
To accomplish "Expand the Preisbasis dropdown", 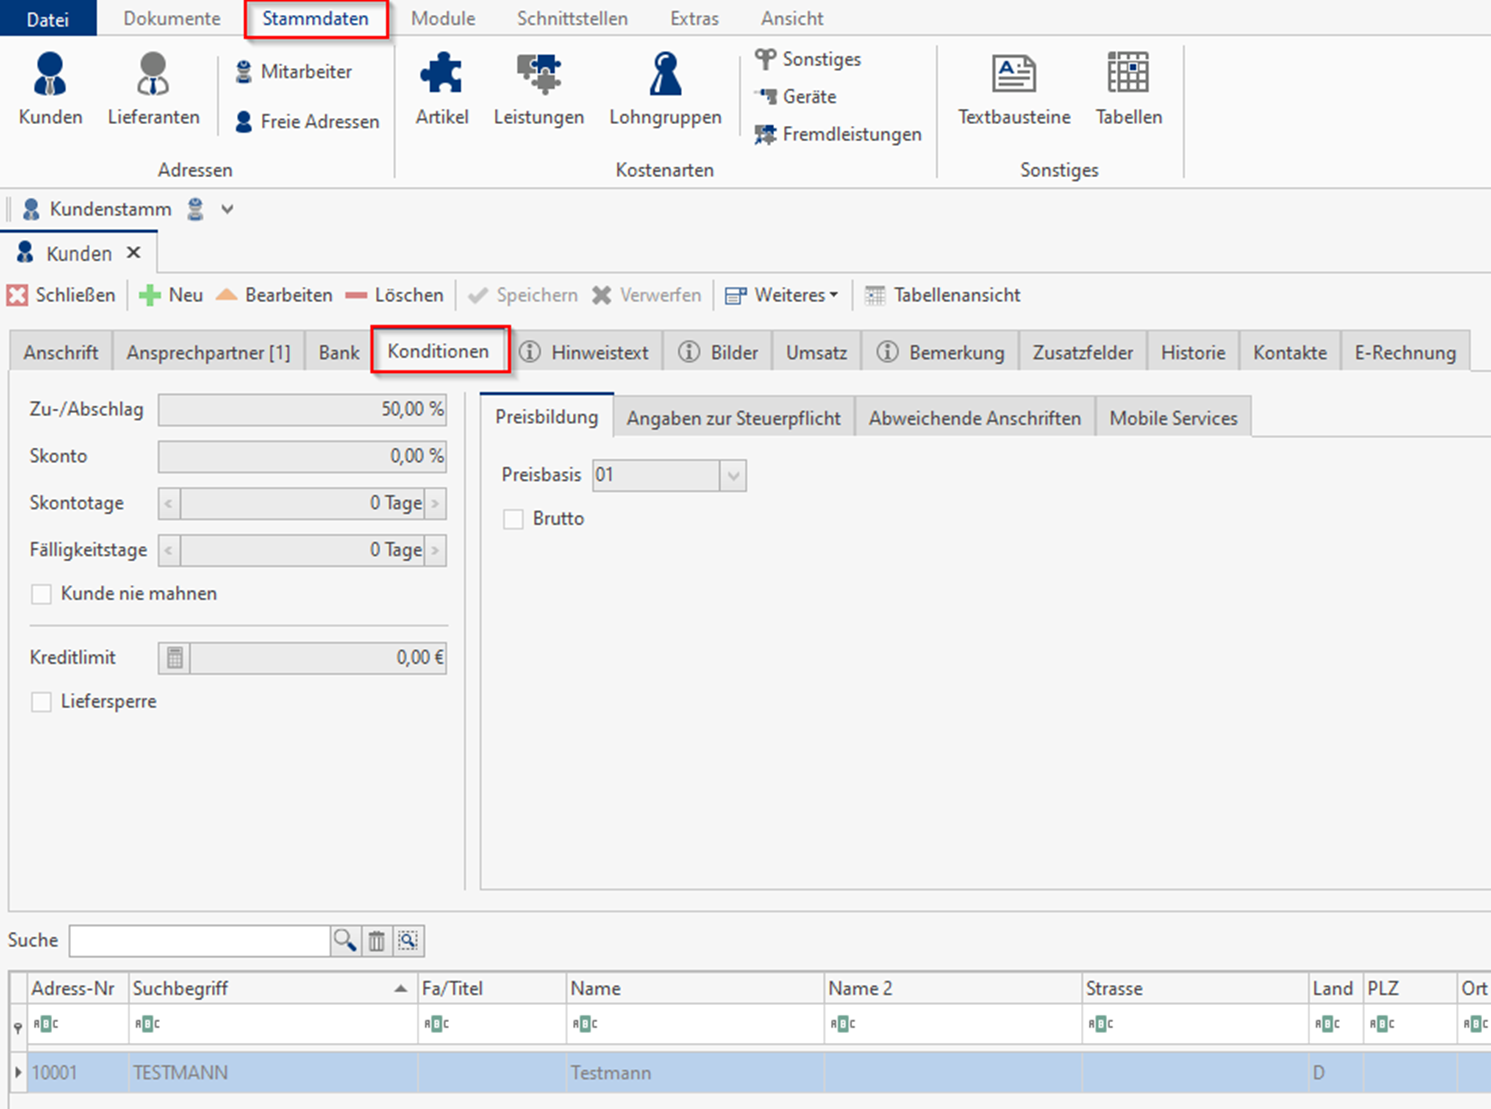I will (733, 476).
